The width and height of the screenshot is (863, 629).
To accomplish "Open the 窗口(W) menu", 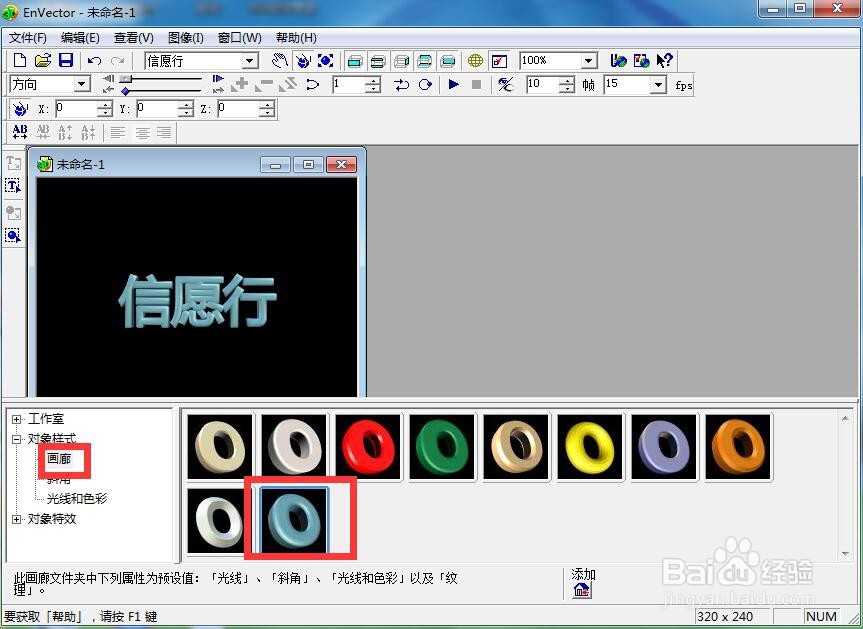I will pos(239,37).
